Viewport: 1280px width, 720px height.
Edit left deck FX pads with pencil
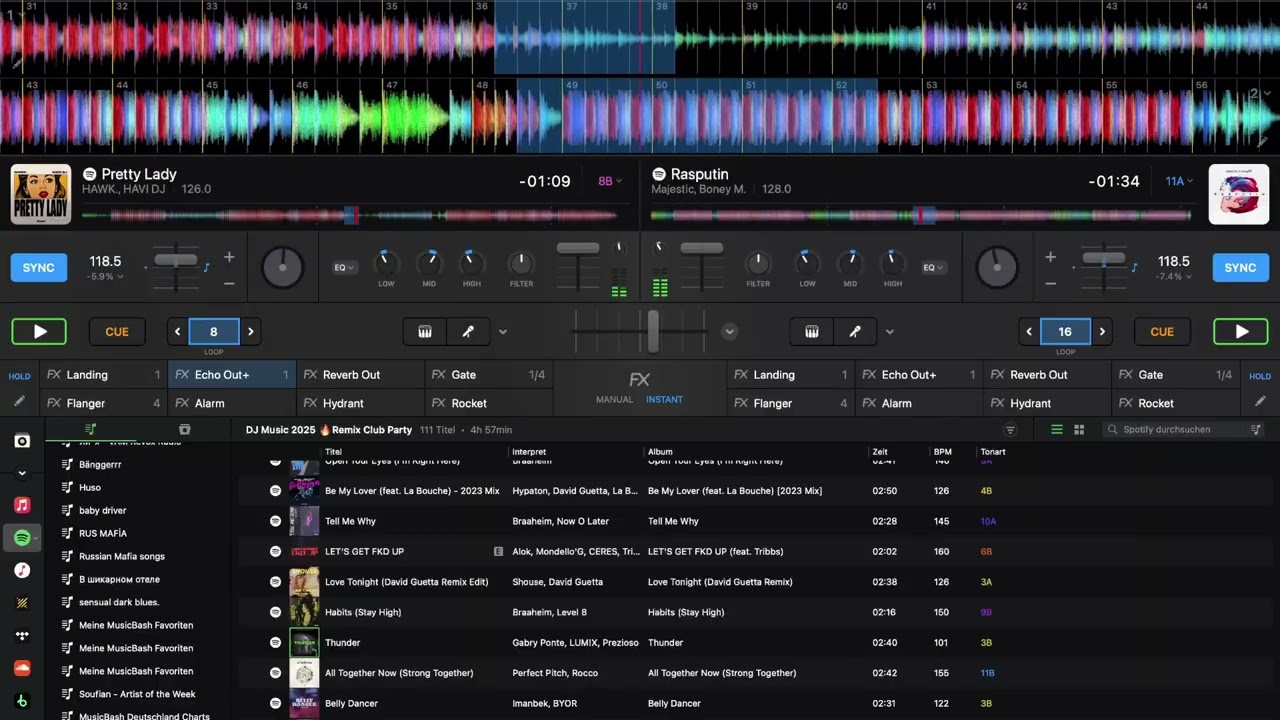click(19, 402)
